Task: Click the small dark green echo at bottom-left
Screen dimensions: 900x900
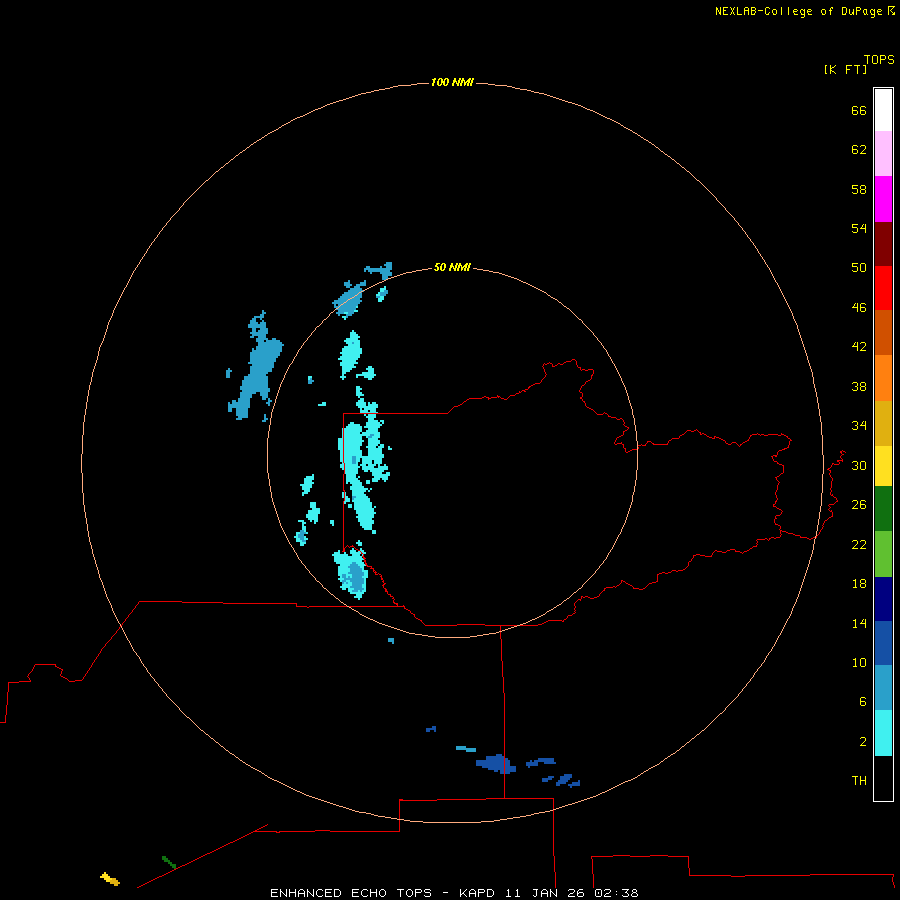Action: pyautogui.click(x=169, y=862)
